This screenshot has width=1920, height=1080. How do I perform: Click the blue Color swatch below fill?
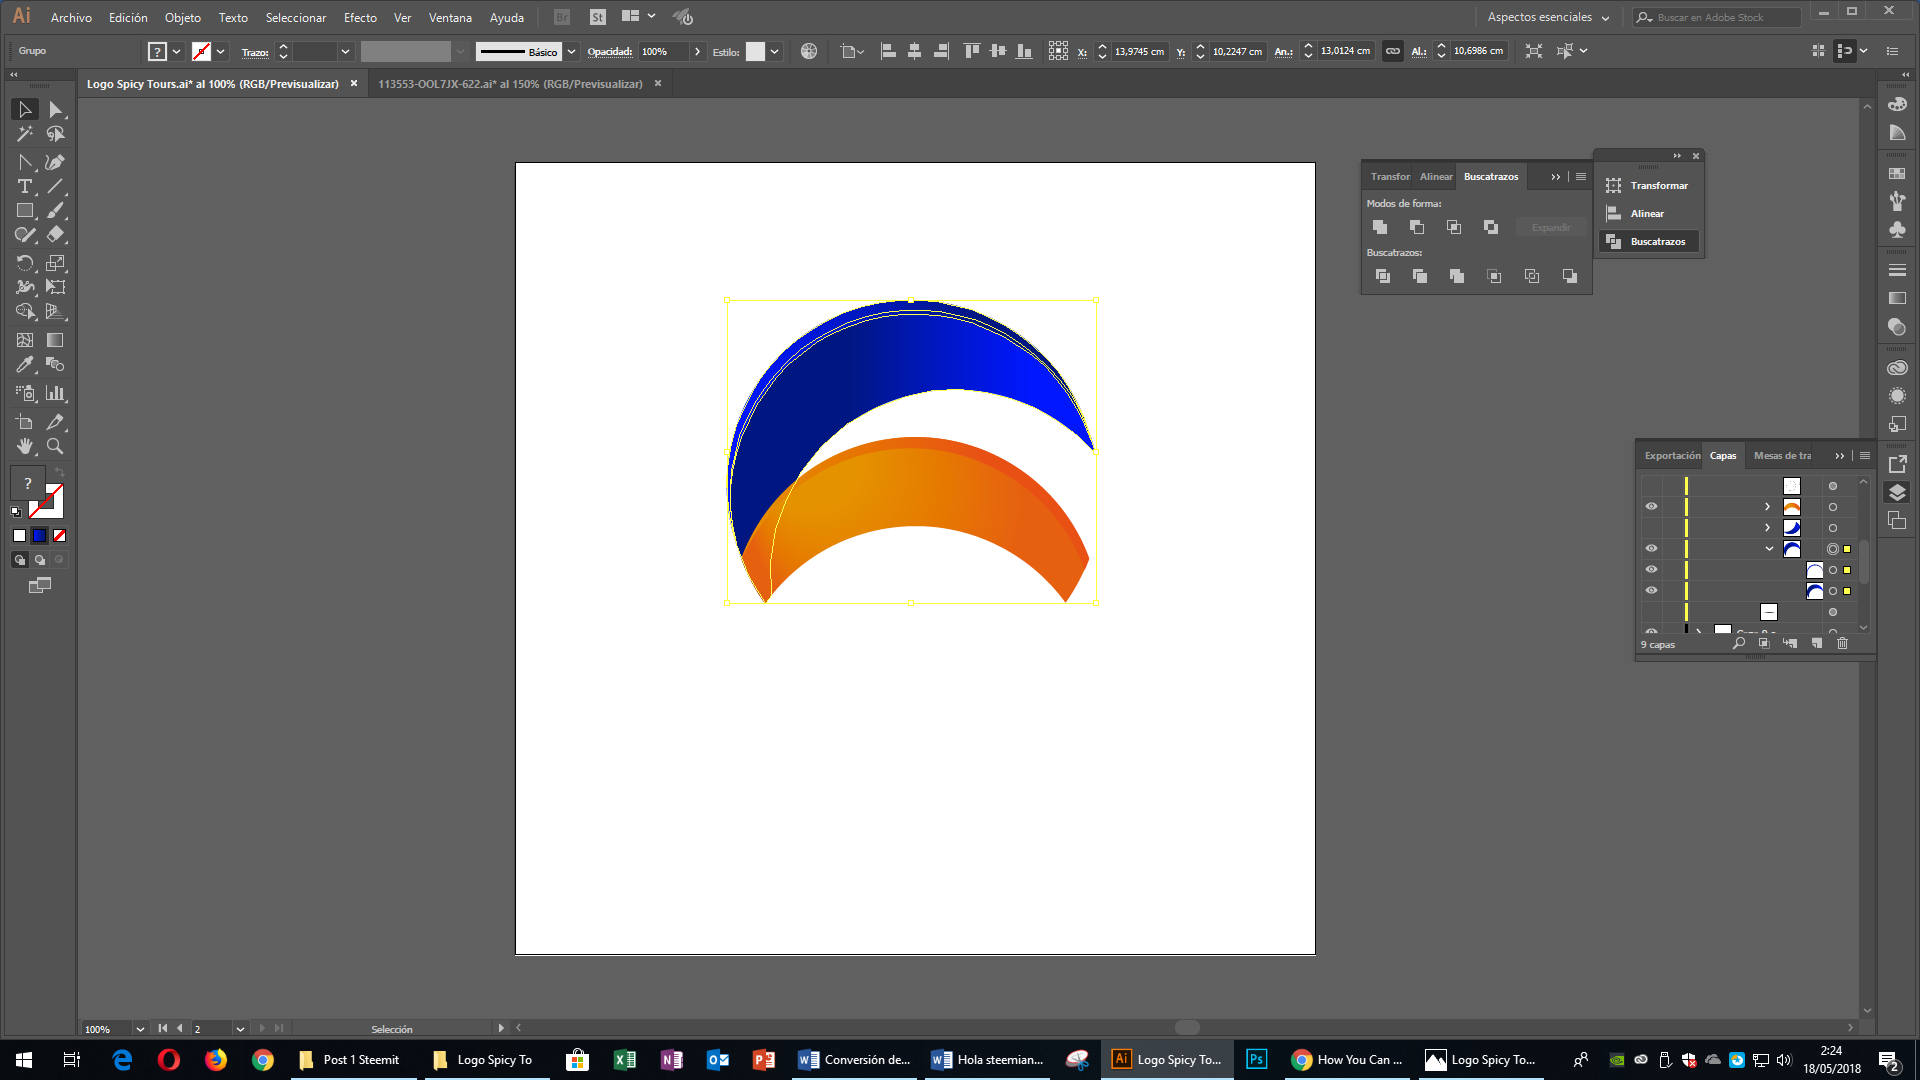tap(39, 535)
